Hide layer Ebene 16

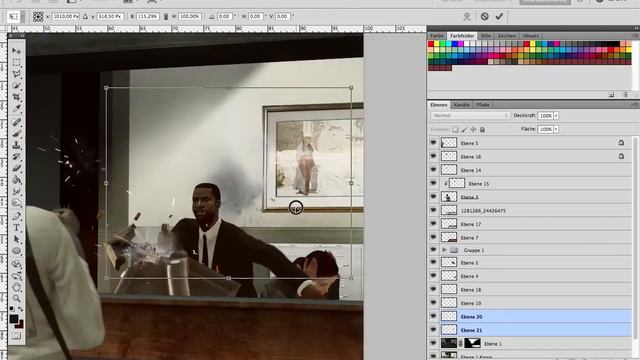[433, 156]
